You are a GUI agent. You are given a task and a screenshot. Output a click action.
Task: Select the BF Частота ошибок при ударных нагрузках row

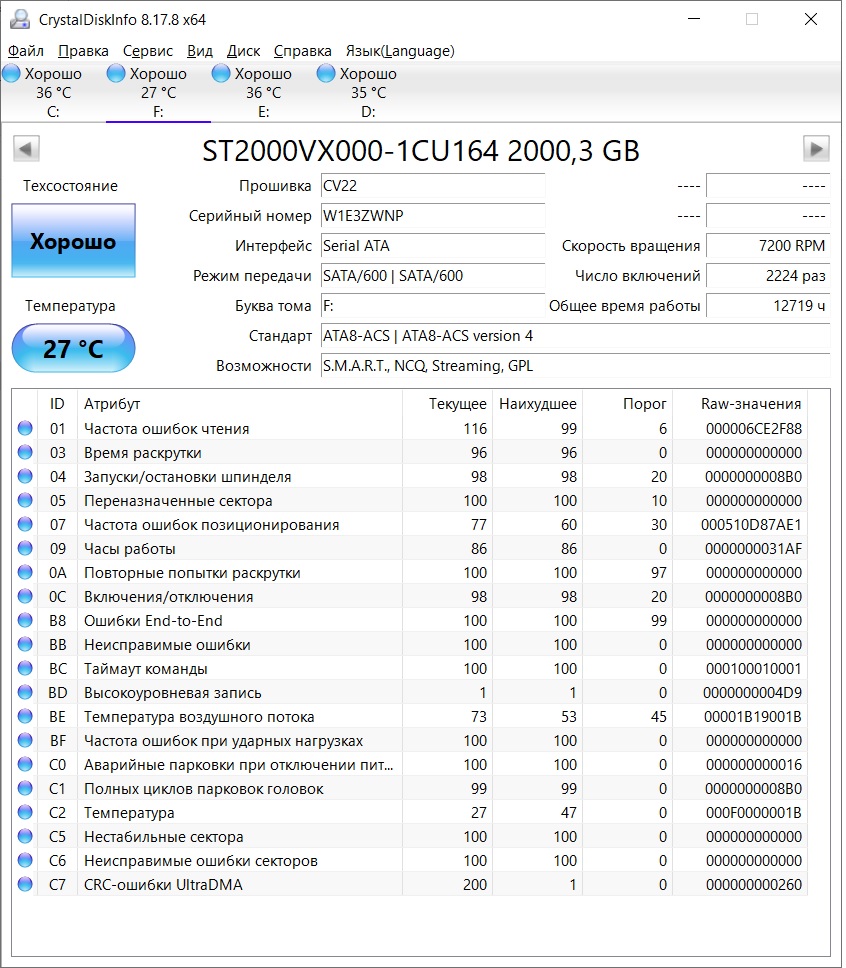click(409, 740)
